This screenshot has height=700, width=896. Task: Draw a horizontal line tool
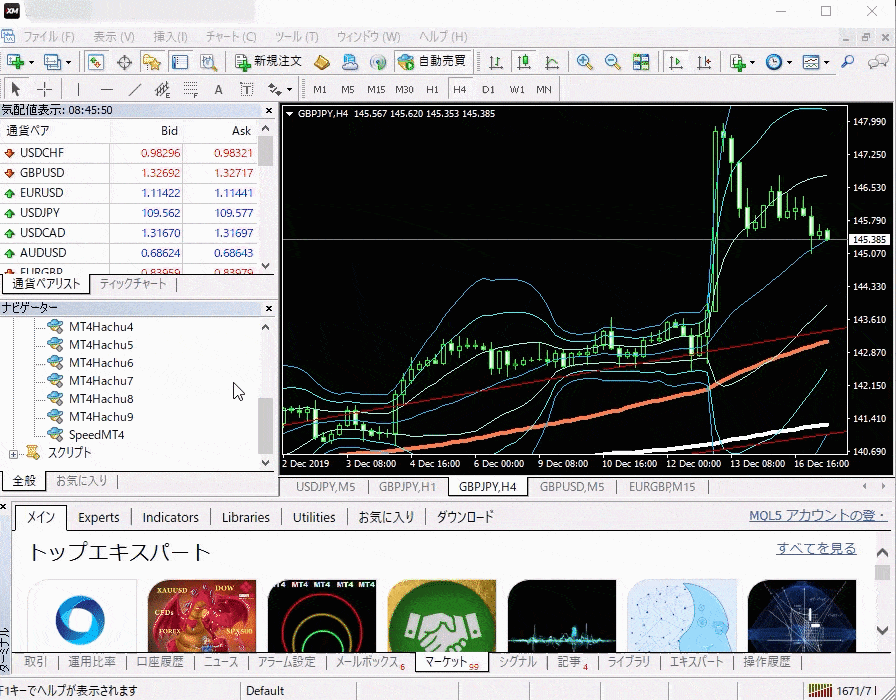(106, 89)
